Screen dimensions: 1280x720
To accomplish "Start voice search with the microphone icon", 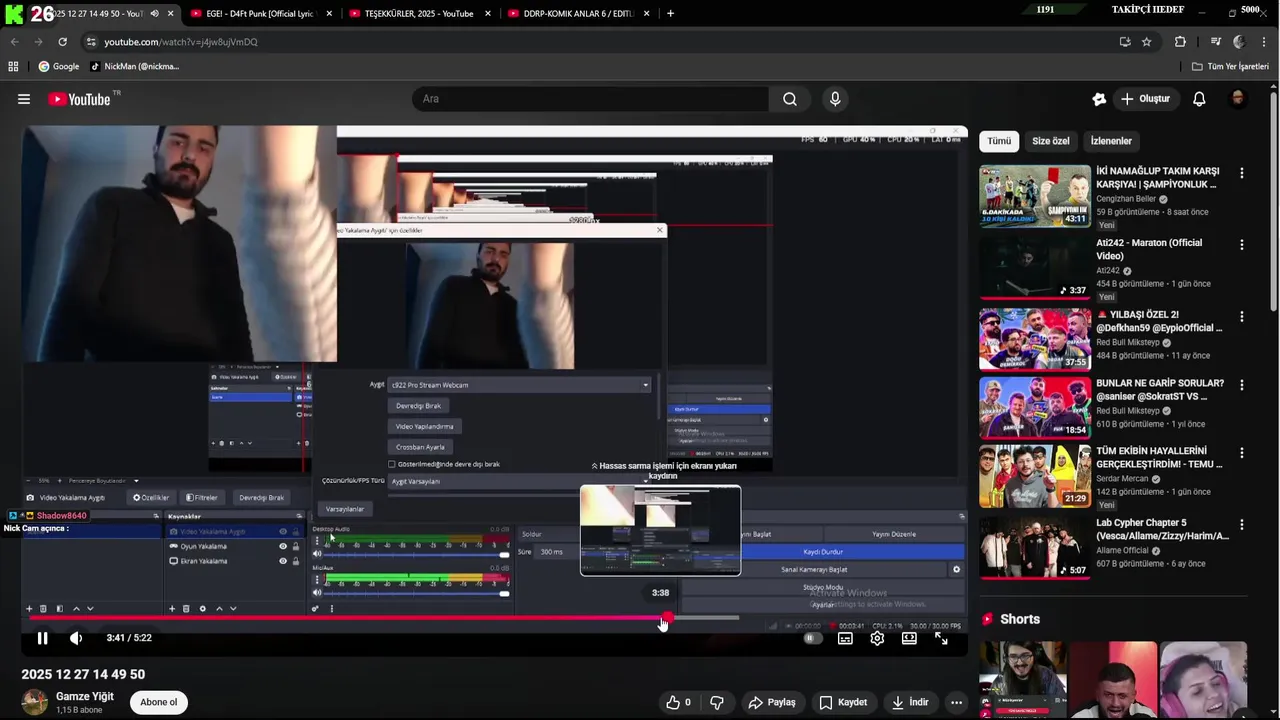I will pos(835,99).
